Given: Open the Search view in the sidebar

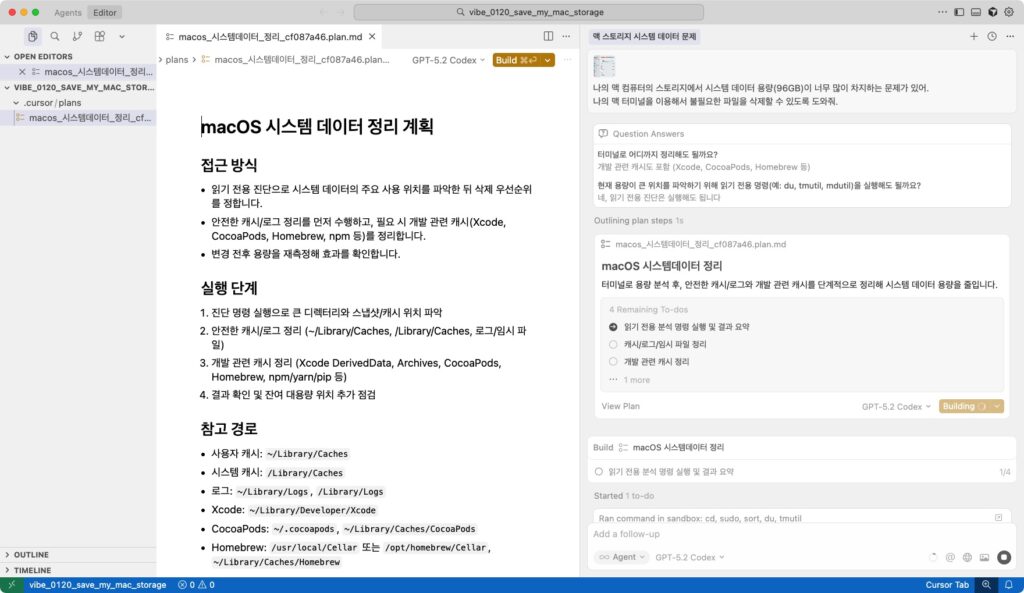Looking at the screenshot, I should 55,36.
